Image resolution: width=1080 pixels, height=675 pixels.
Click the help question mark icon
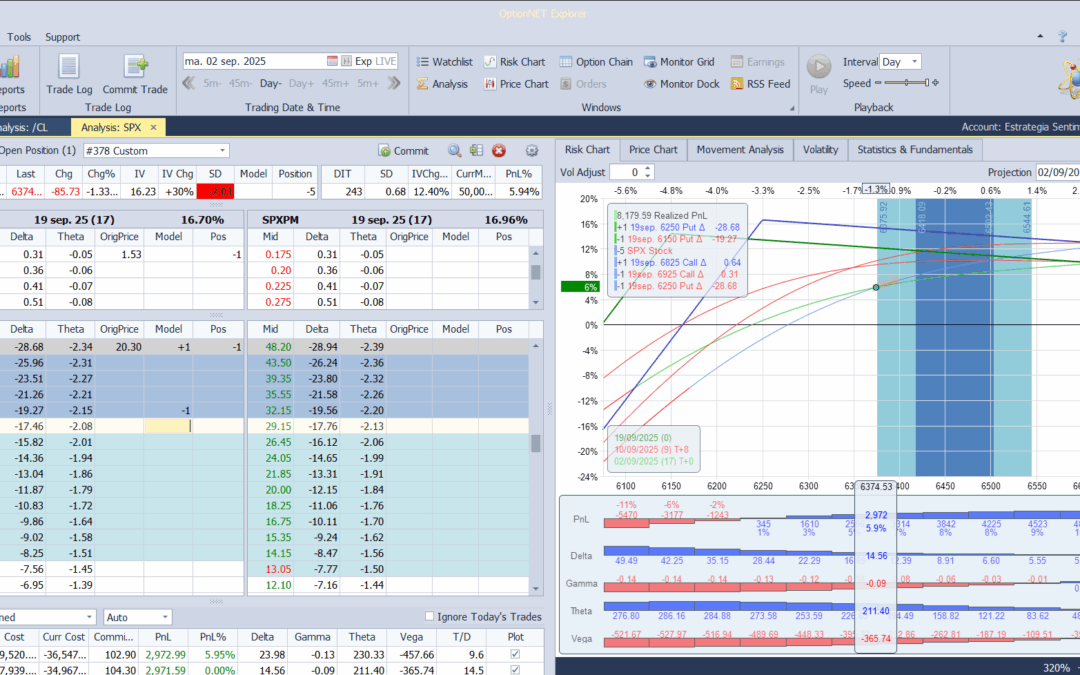point(1063,37)
